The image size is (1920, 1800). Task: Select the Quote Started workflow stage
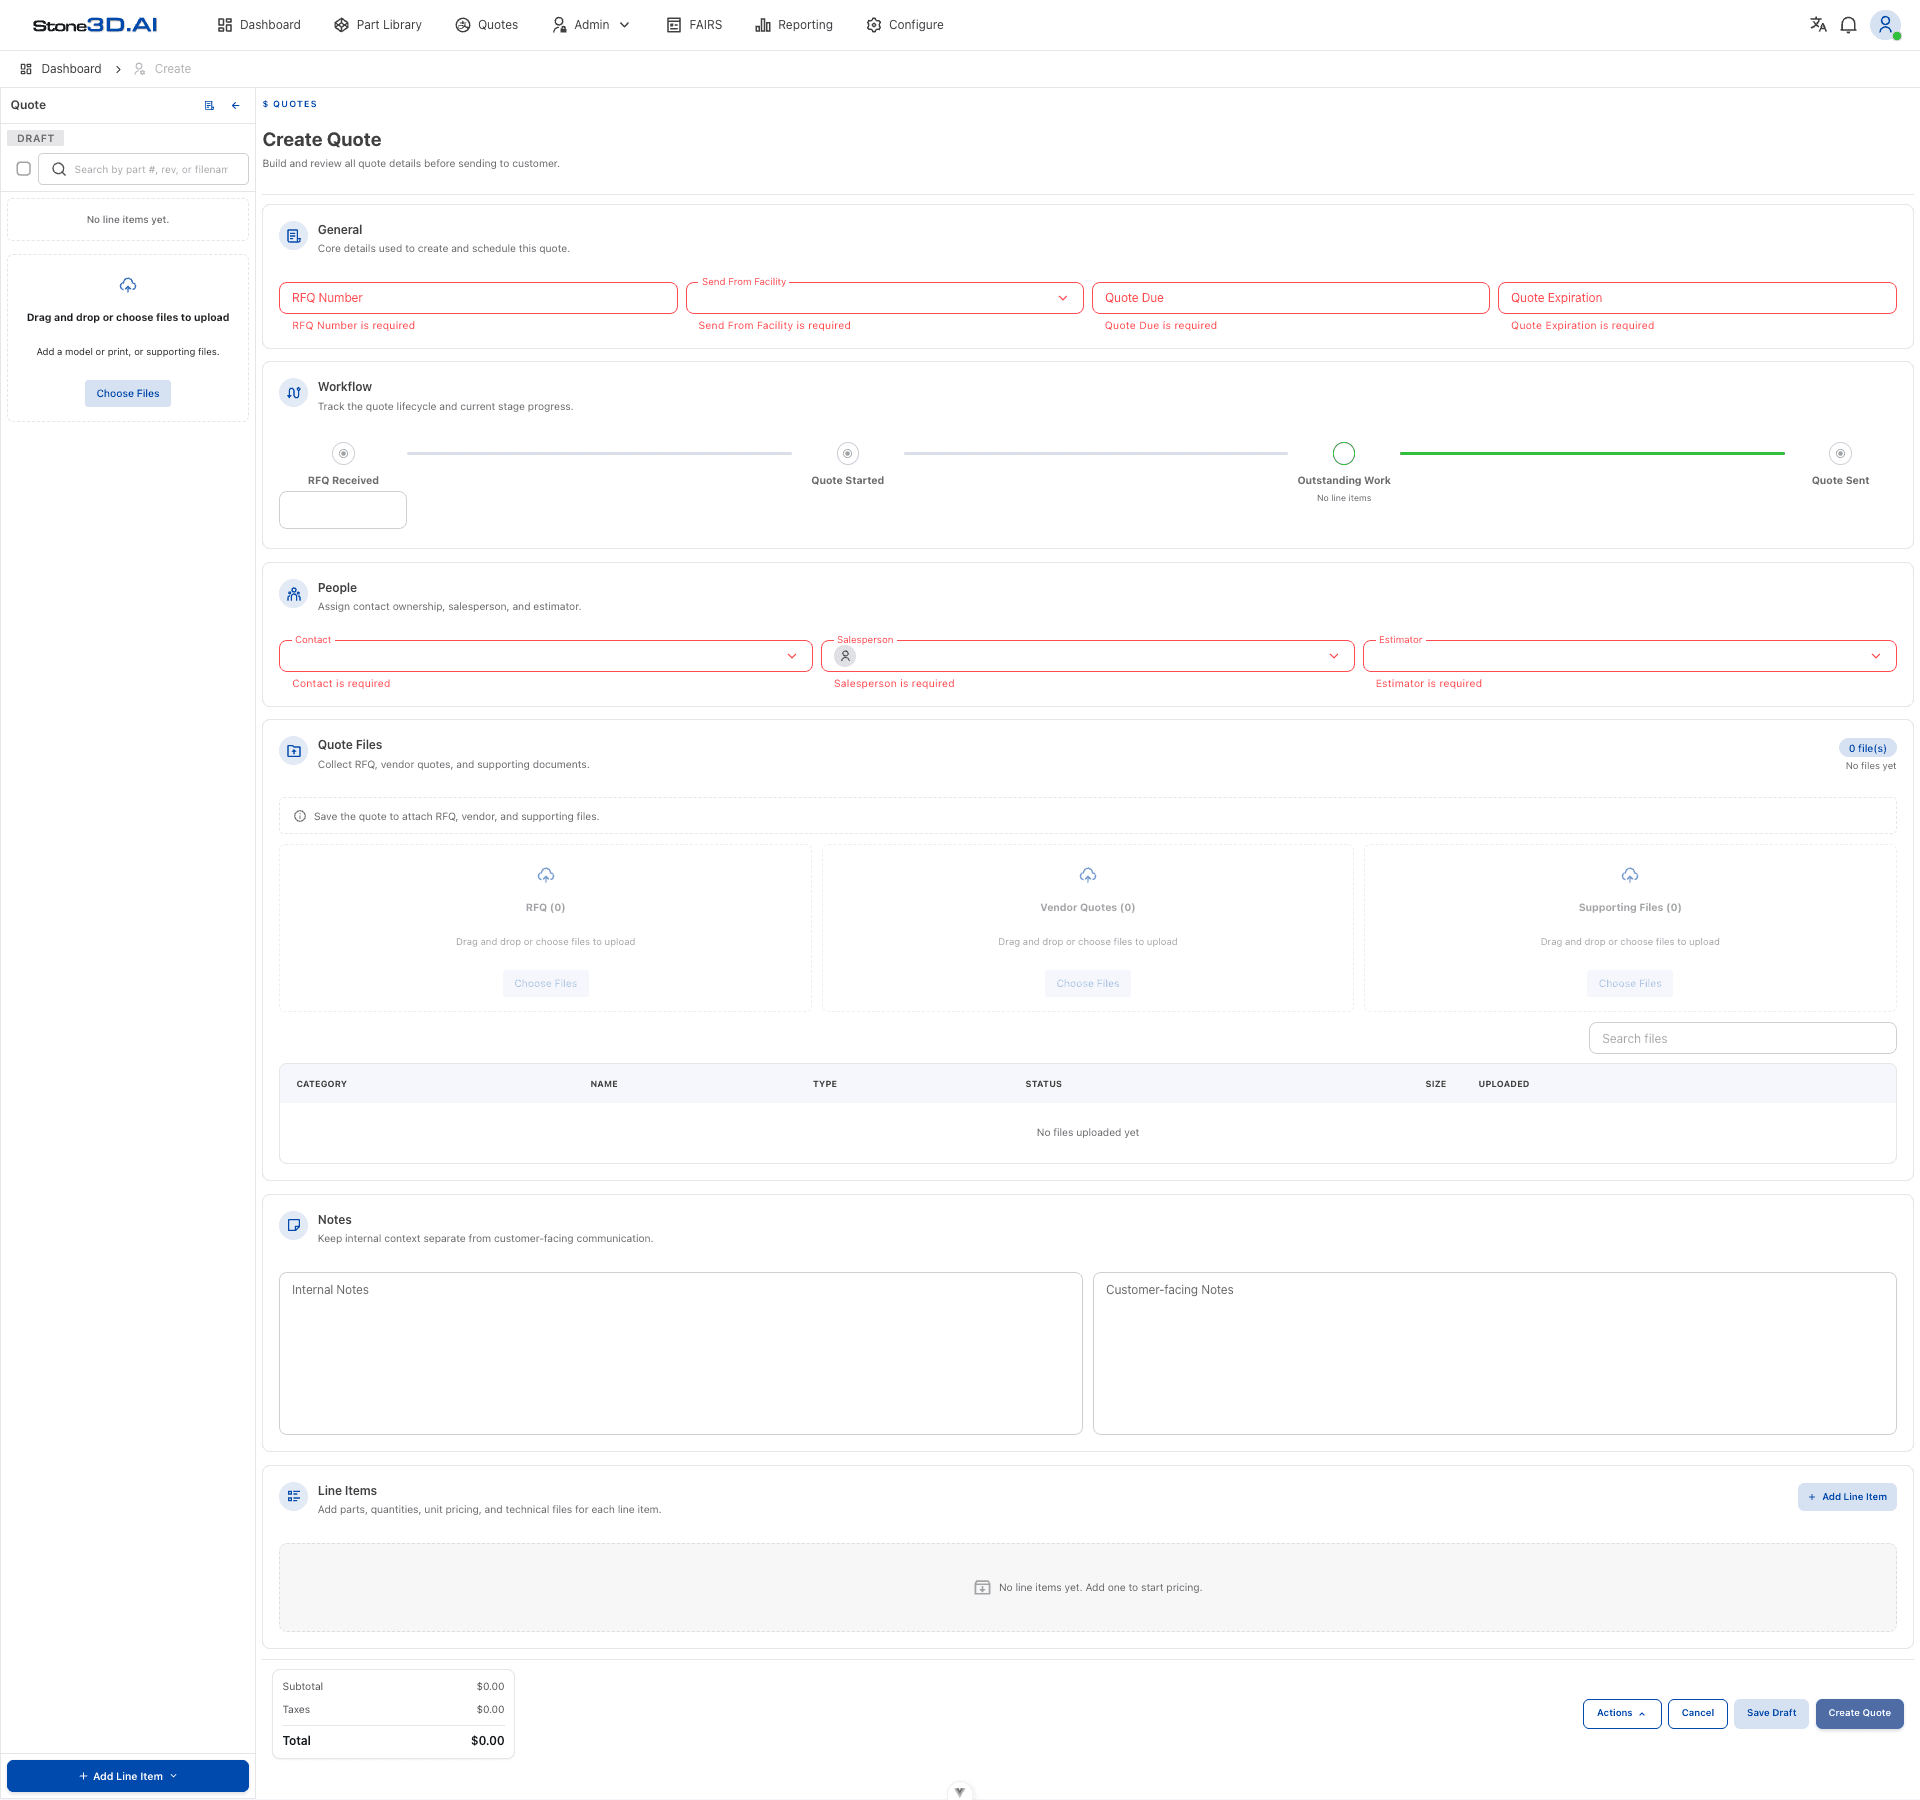click(x=848, y=454)
